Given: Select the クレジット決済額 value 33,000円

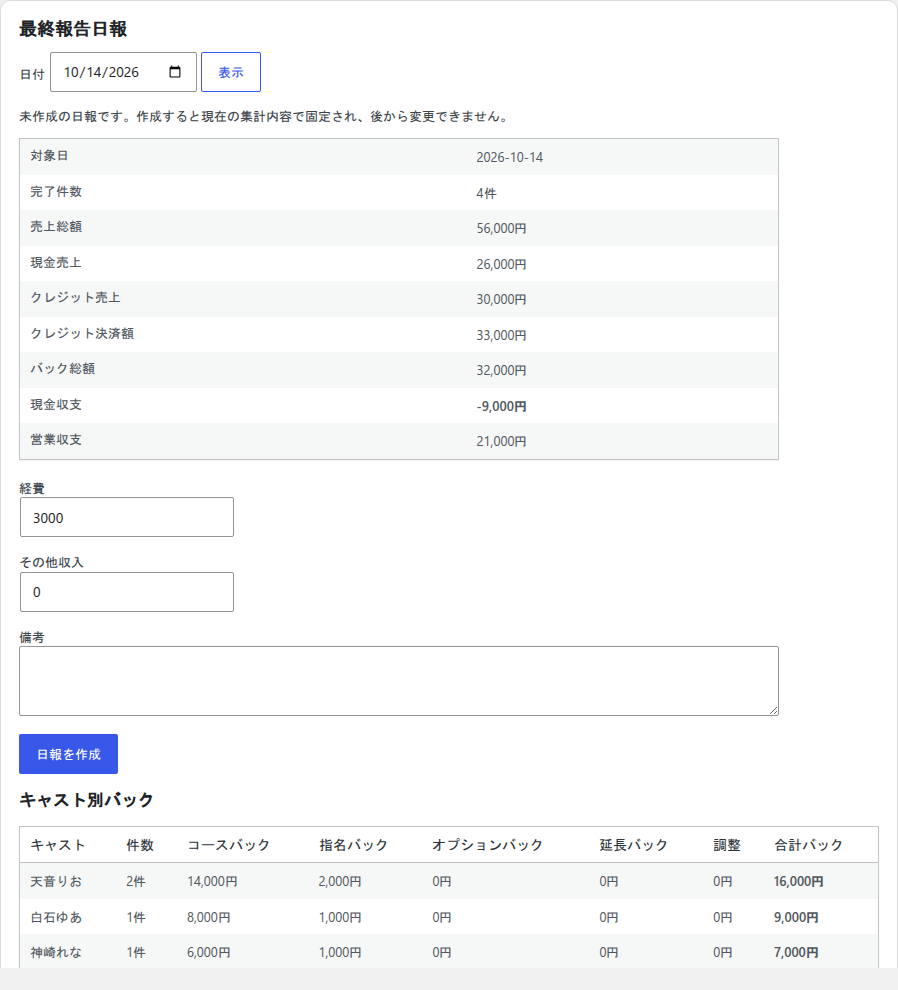Looking at the screenshot, I should [x=501, y=335].
